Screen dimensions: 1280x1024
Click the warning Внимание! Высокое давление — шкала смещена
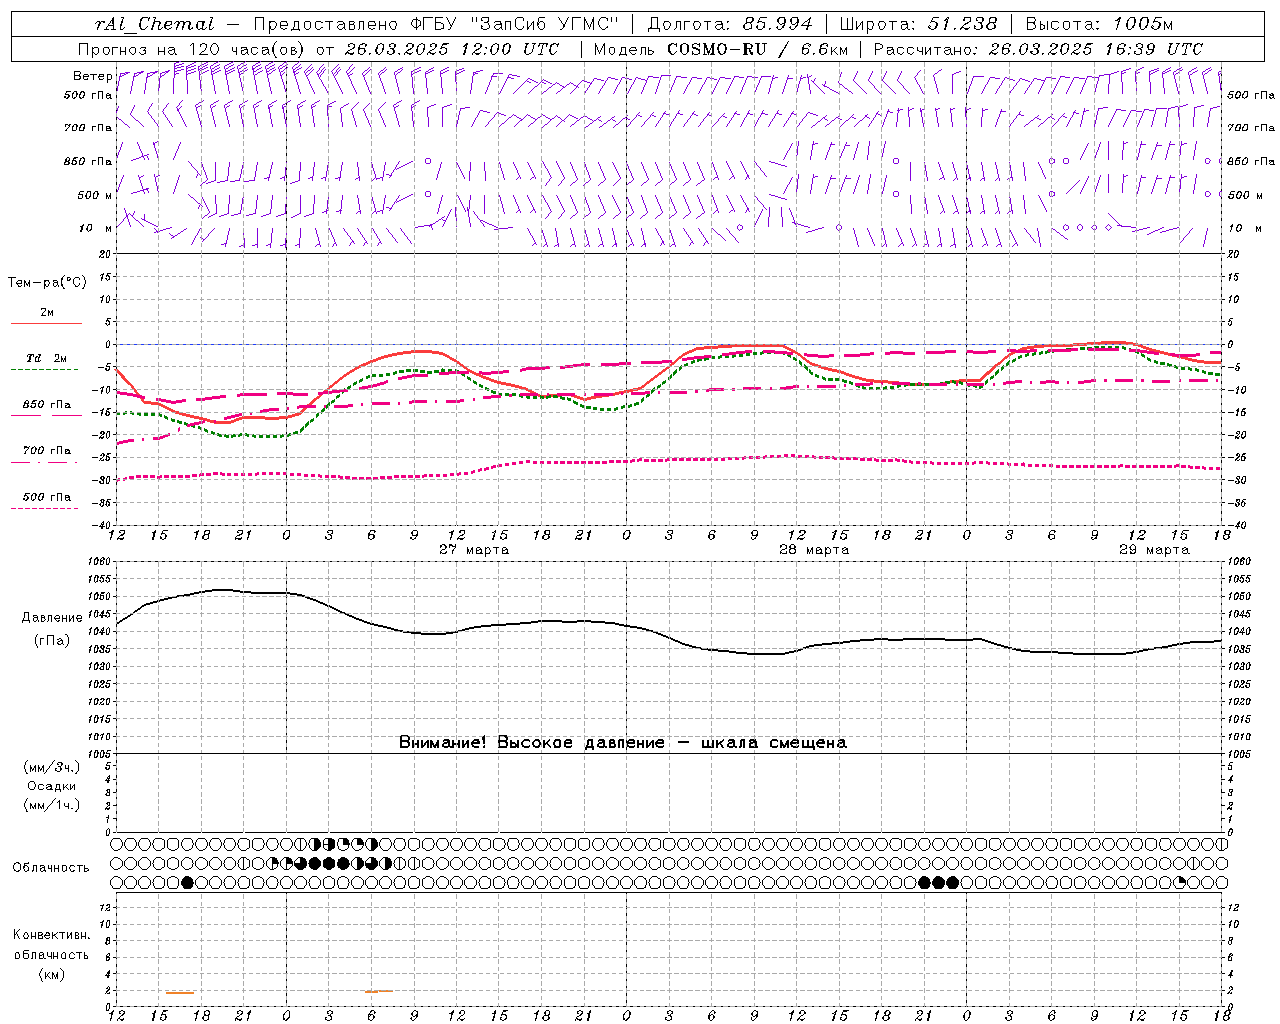coord(623,743)
